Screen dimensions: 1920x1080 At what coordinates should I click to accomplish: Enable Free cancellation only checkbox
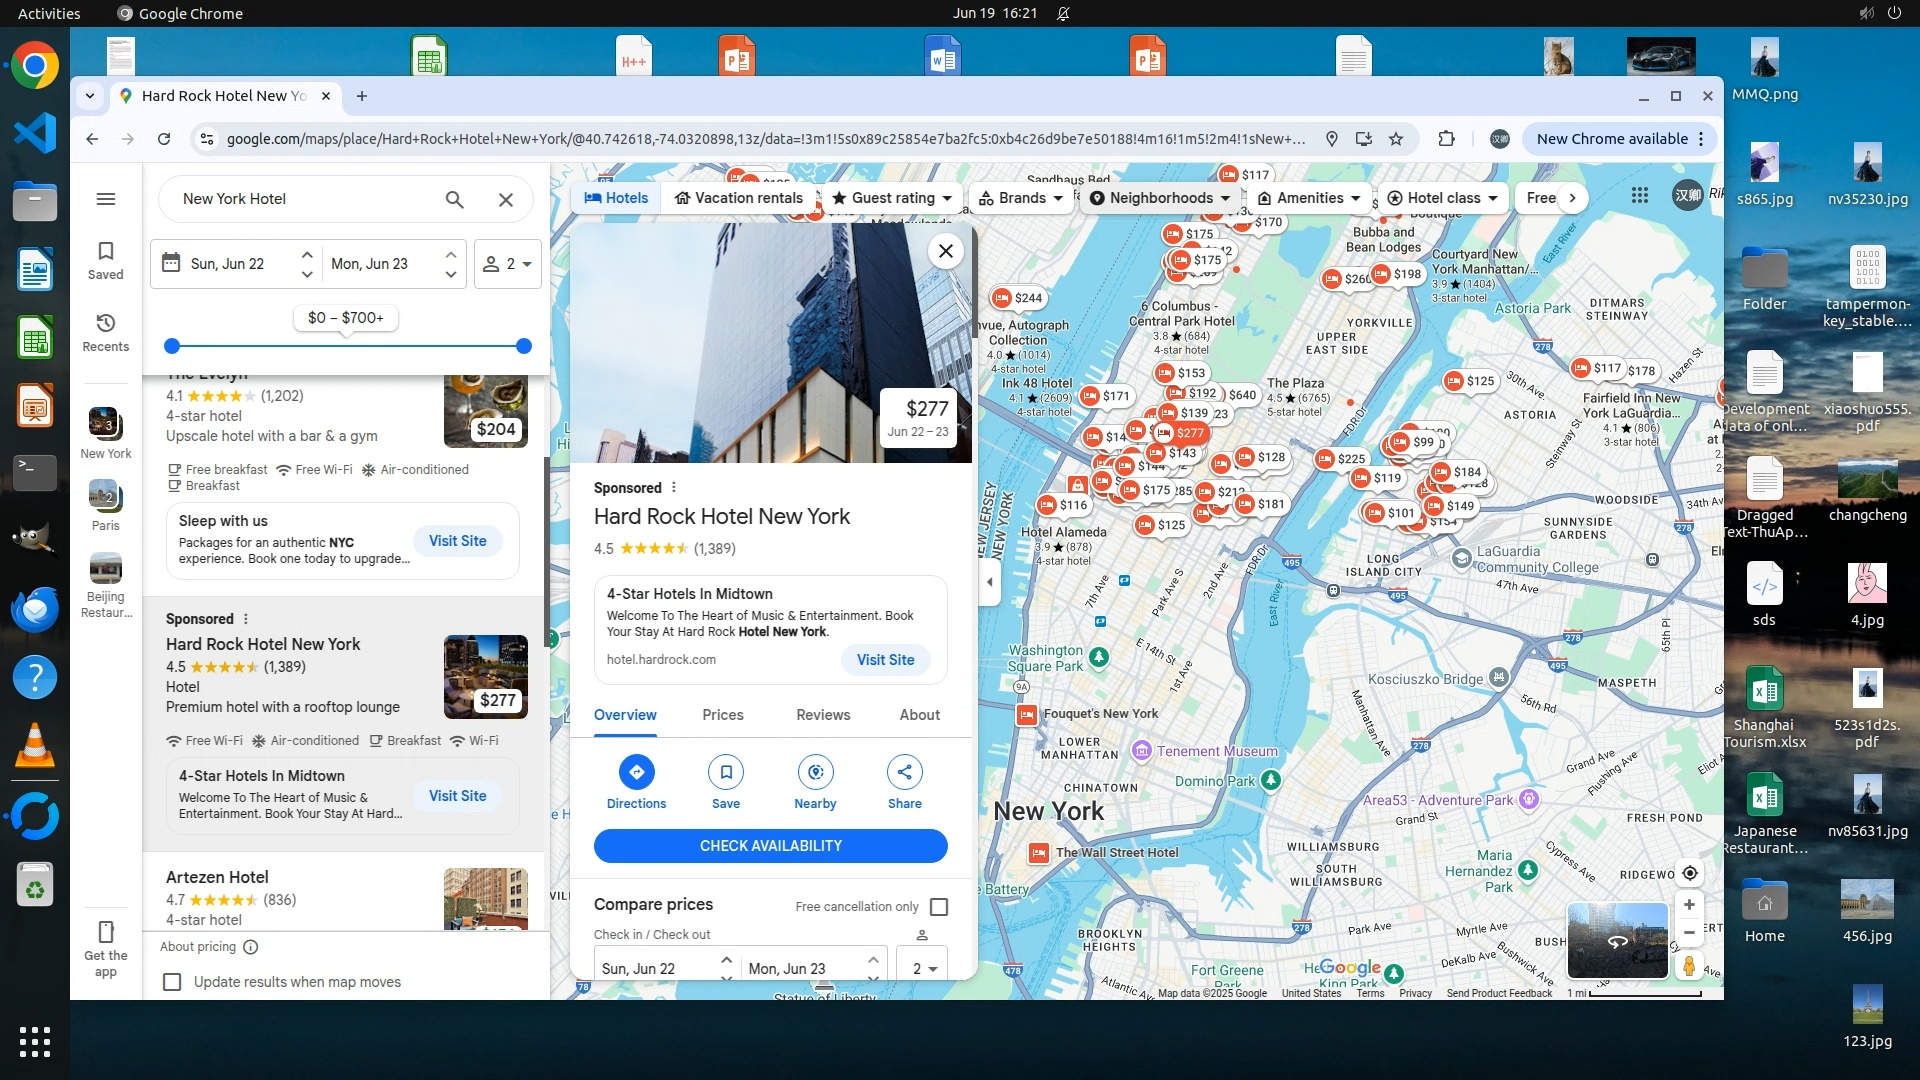pos(938,907)
